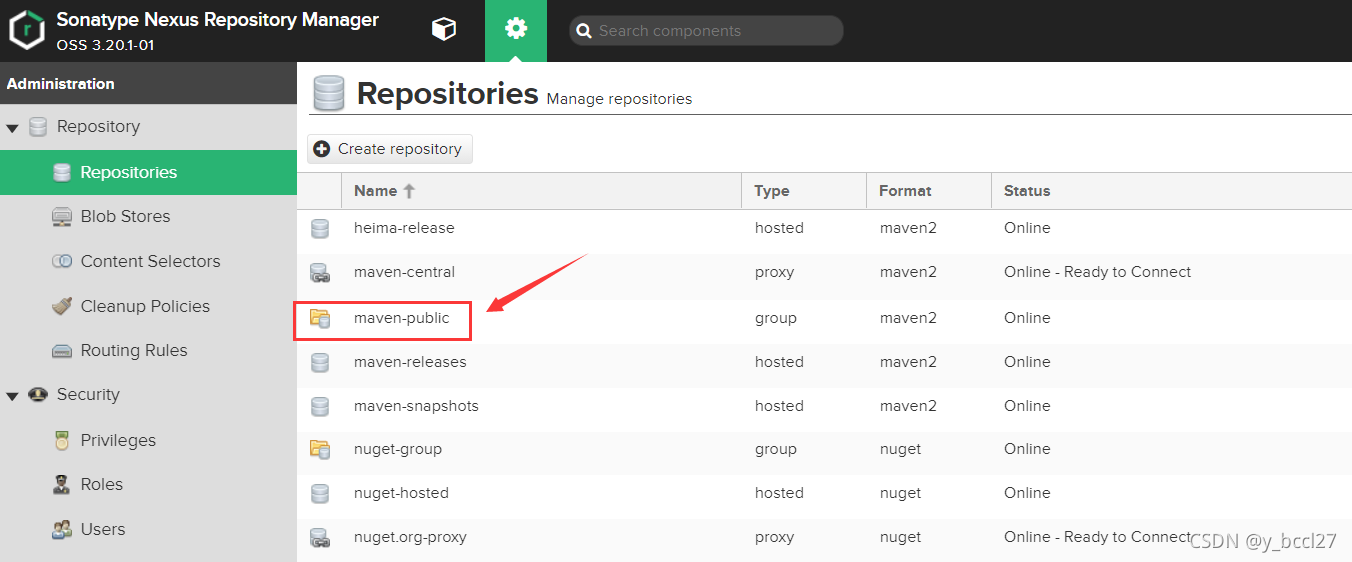This screenshot has height=562, width=1352.
Task: Click the Name sort ascending arrow
Action: pyautogui.click(x=409, y=191)
